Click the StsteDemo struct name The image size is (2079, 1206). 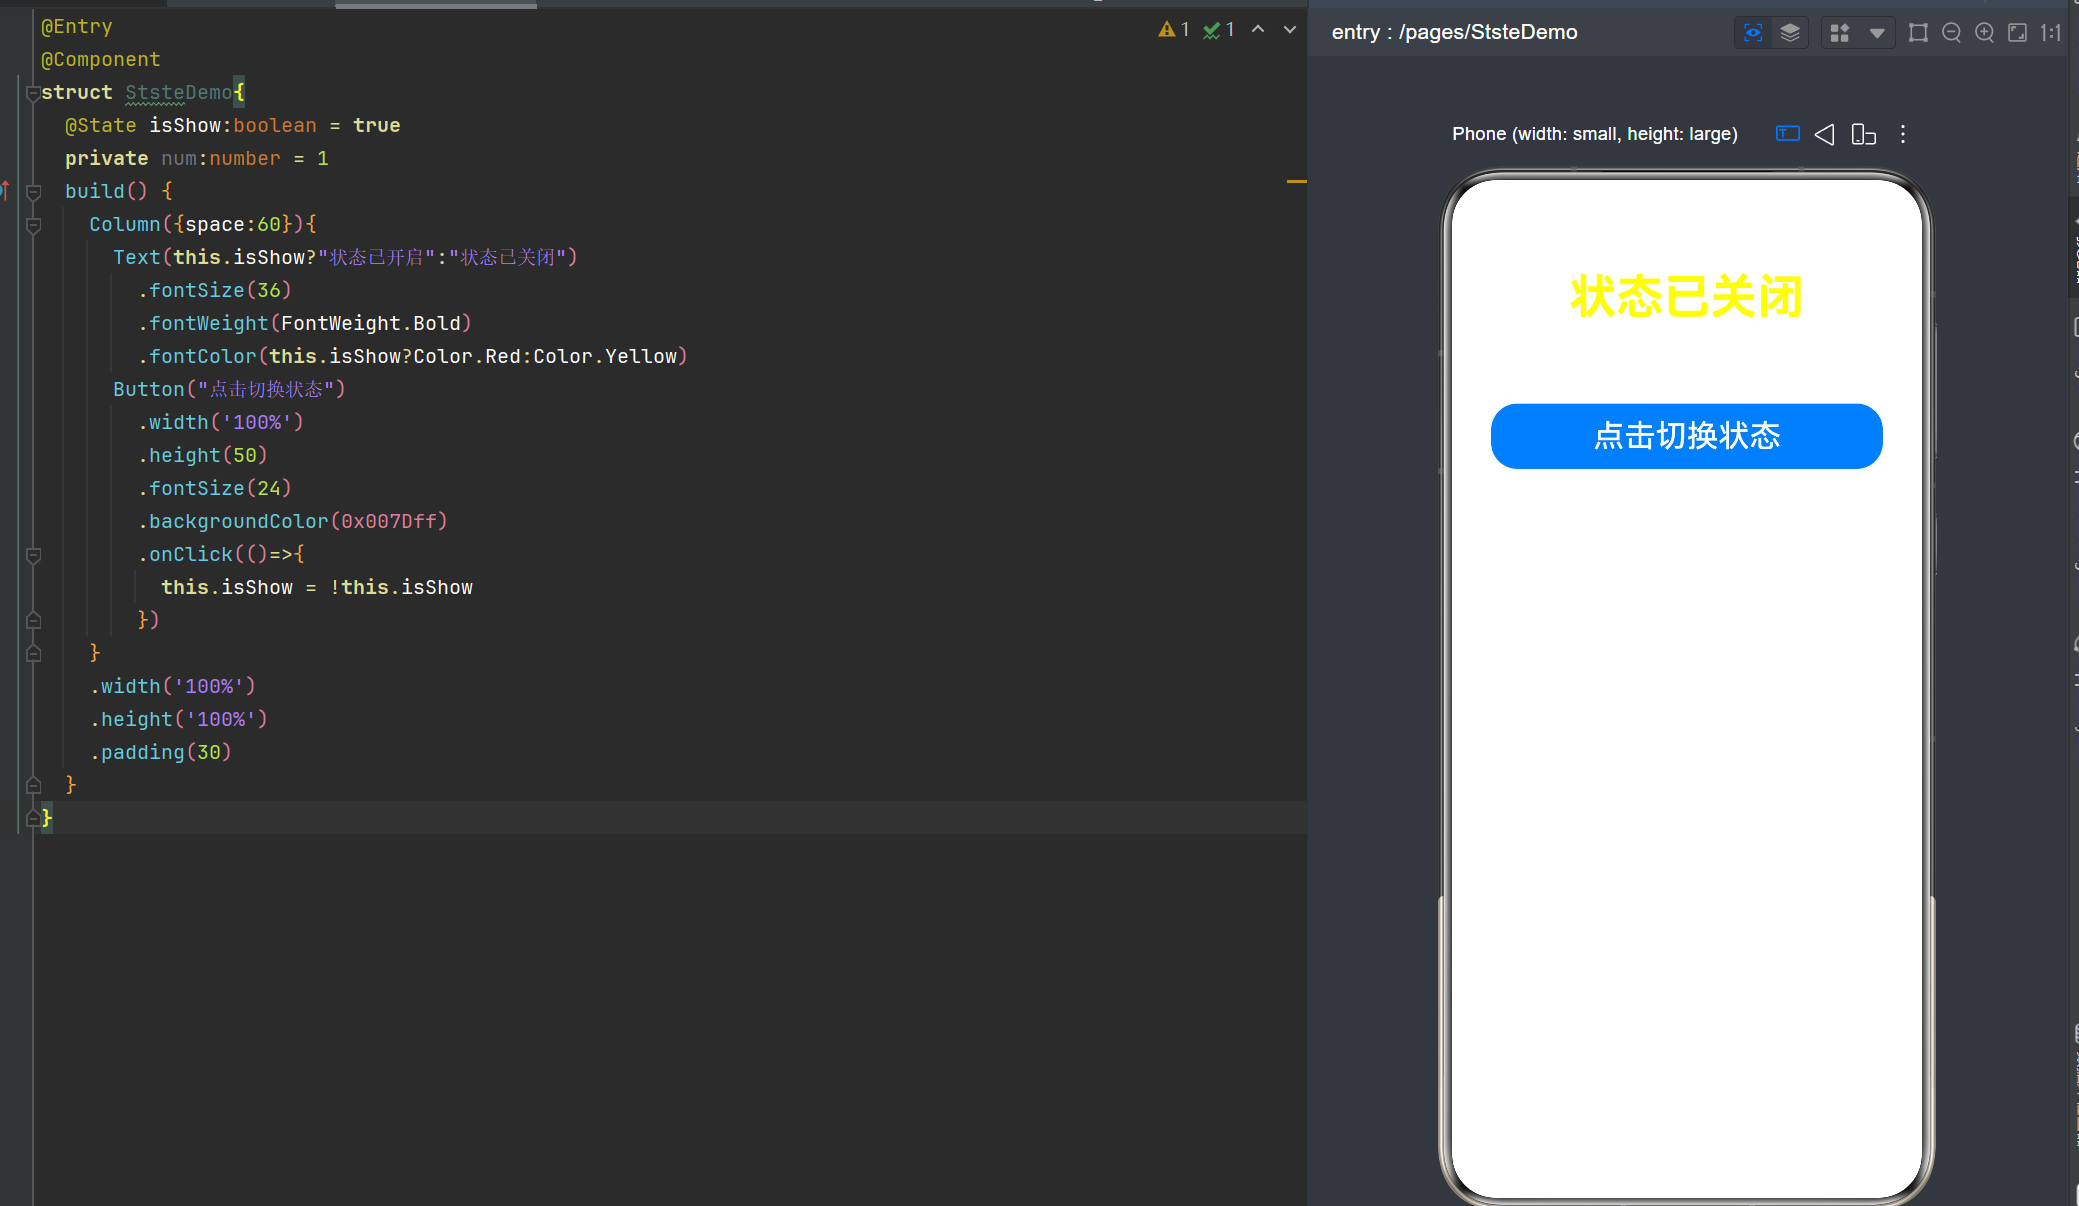pos(179,93)
